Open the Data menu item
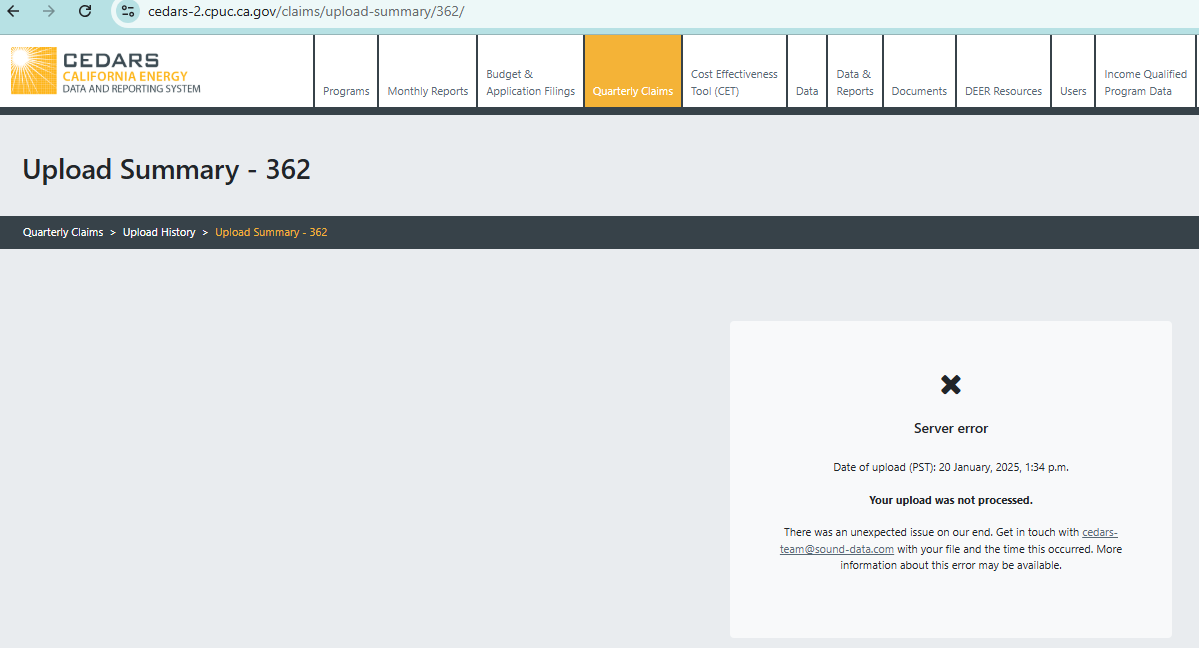 807,91
